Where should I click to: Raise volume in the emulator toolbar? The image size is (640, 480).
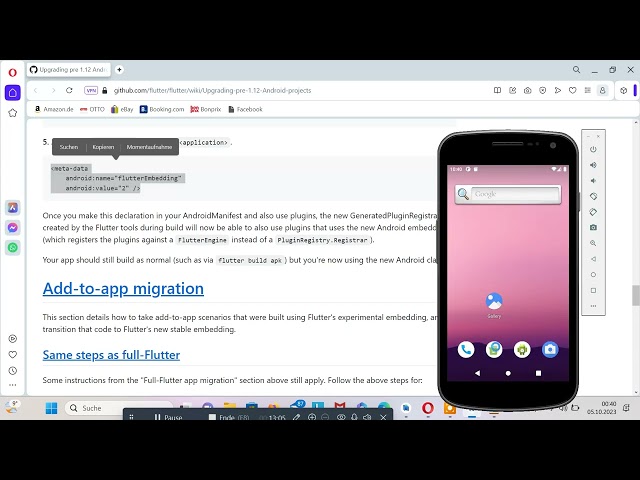coord(593,165)
